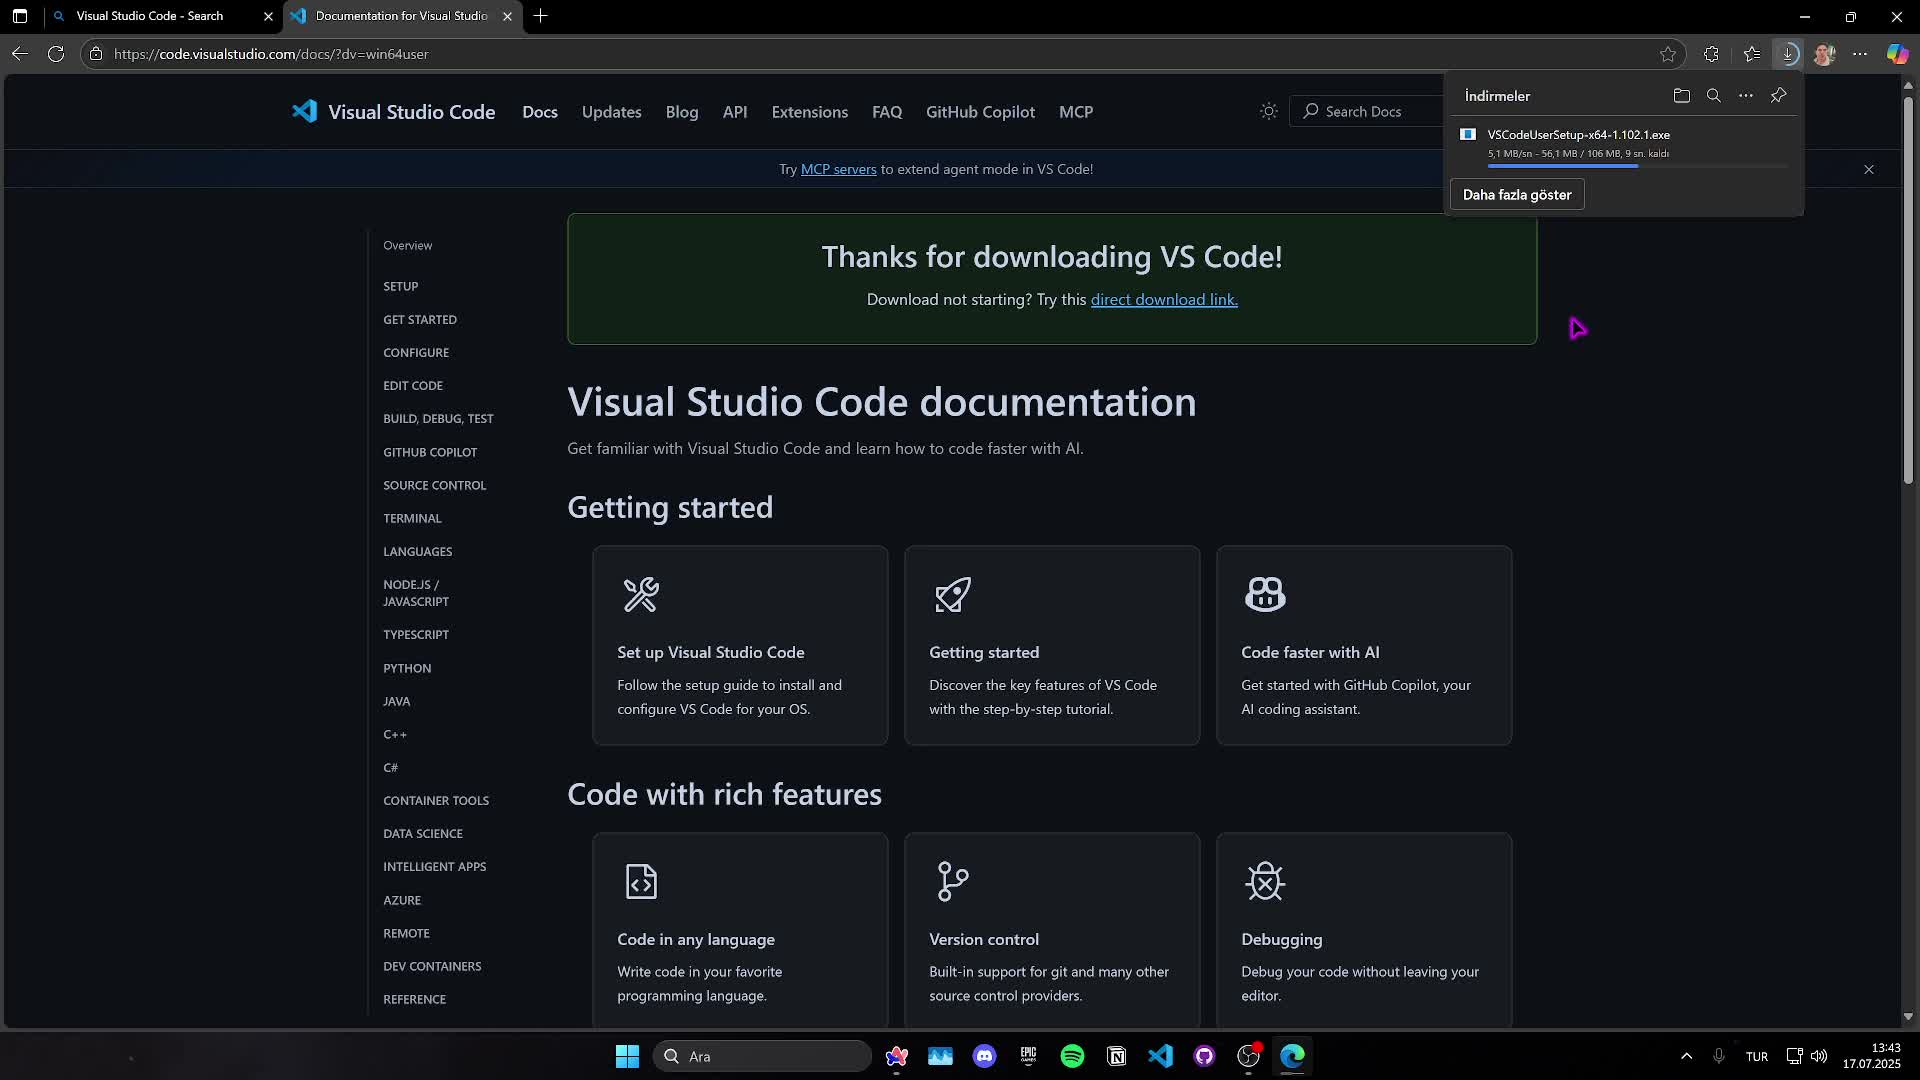Image resolution: width=1920 pixels, height=1080 pixels.
Task: Click the Debugging bug icon
Action: tap(1265, 881)
